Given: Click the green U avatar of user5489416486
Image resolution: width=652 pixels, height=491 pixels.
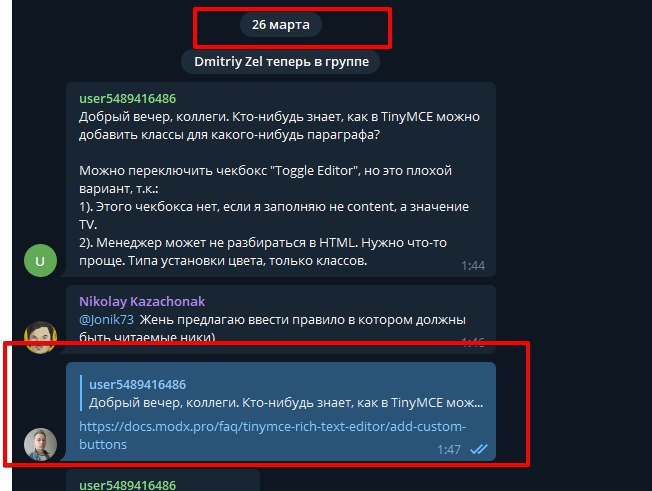Looking at the screenshot, I should pyautogui.click(x=40, y=261).
